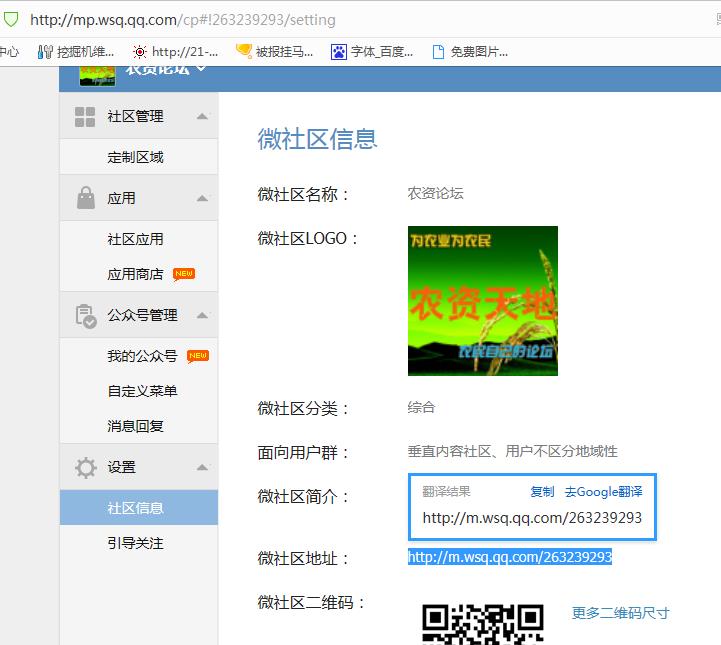721x645 pixels.
Task: Click 去Google翻译 link
Action: point(603,491)
